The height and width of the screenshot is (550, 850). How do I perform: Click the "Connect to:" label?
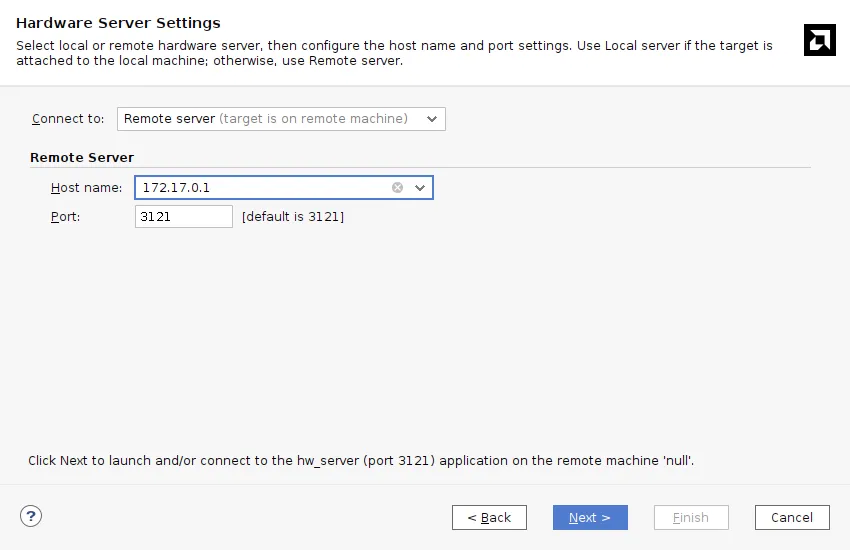pyautogui.click(x=68, y=119)
